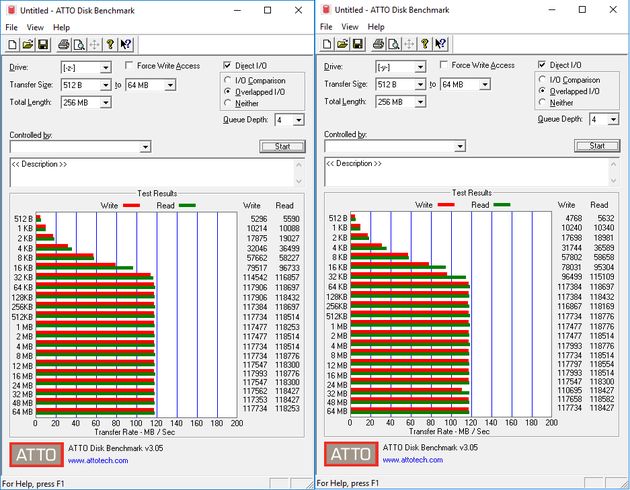Open View menu in right window
Image resolution: width=630 pixels, height=490 pixels.
coord(350,27)
